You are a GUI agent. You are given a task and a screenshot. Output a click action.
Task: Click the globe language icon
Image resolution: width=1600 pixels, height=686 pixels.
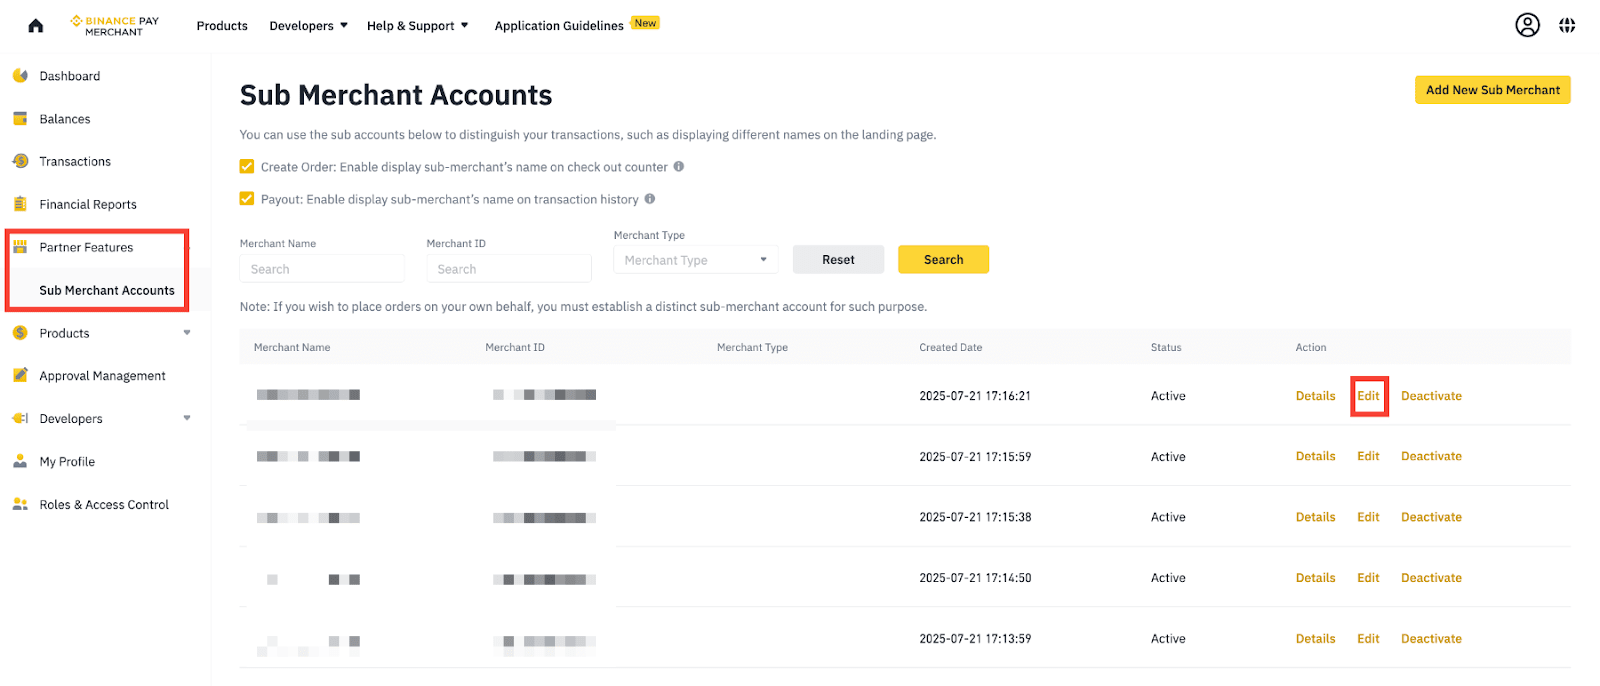point(1567,26)
